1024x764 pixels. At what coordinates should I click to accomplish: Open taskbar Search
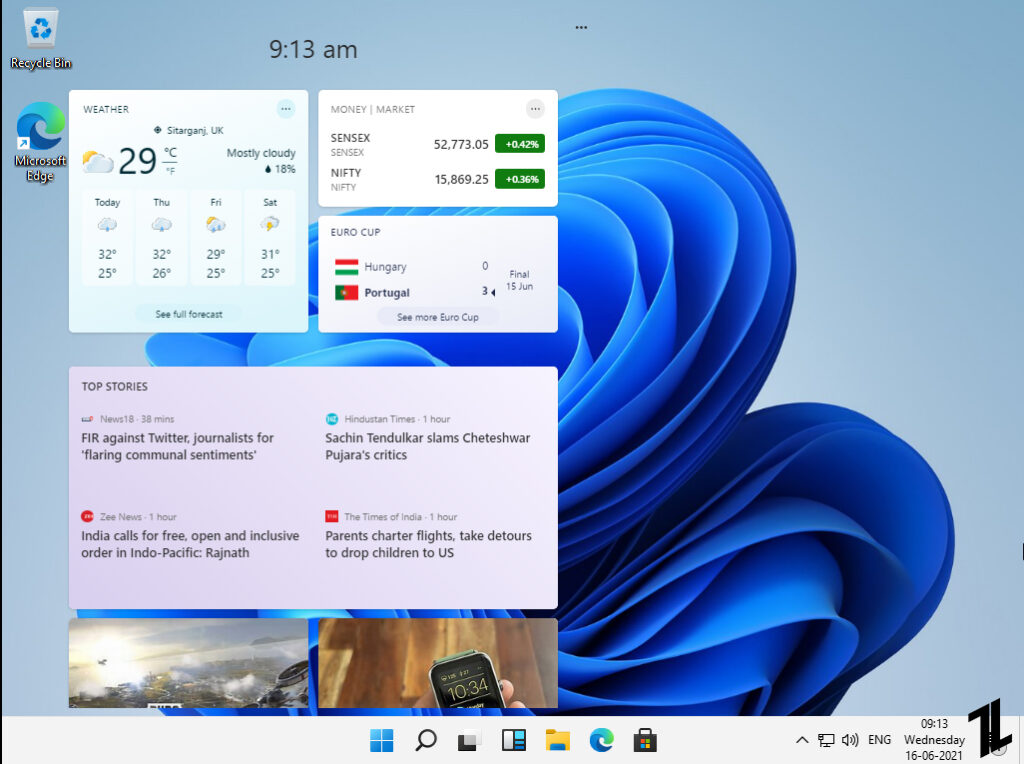426,740
